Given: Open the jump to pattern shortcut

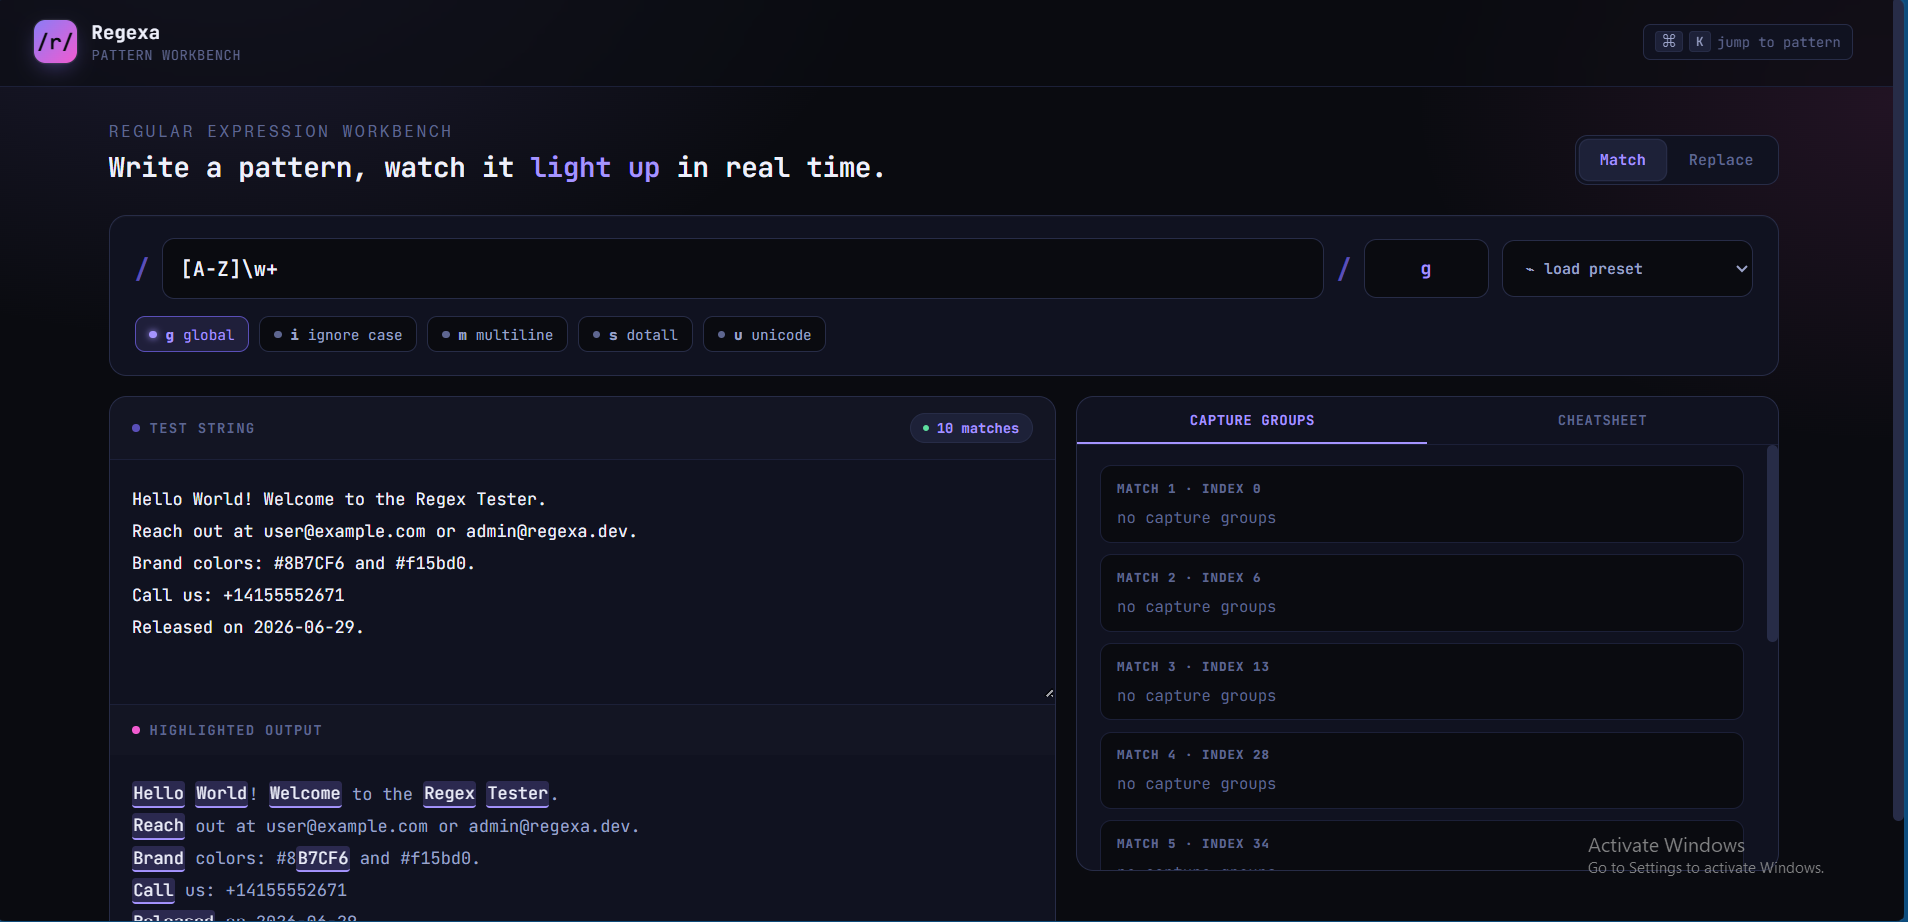Looking at the screenshot, I should tap(1747, 42).
